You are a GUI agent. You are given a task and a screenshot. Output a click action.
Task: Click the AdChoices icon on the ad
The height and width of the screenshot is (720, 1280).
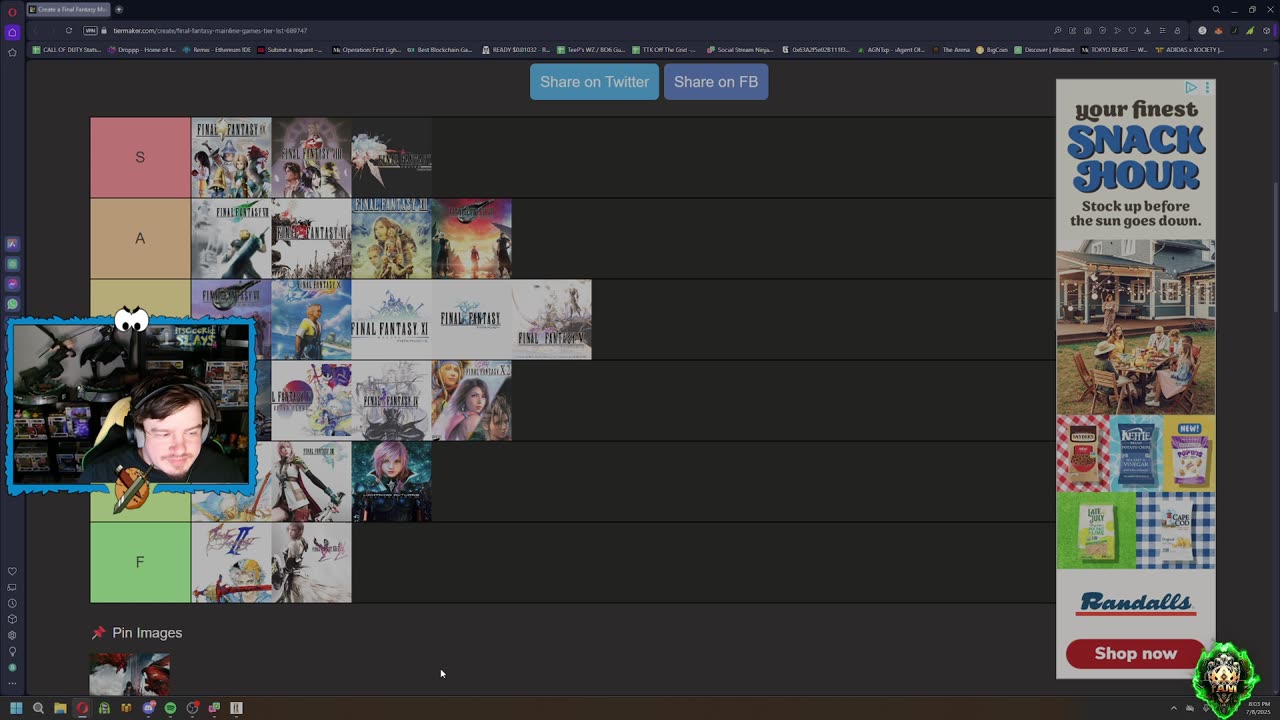pos(1191,88)
